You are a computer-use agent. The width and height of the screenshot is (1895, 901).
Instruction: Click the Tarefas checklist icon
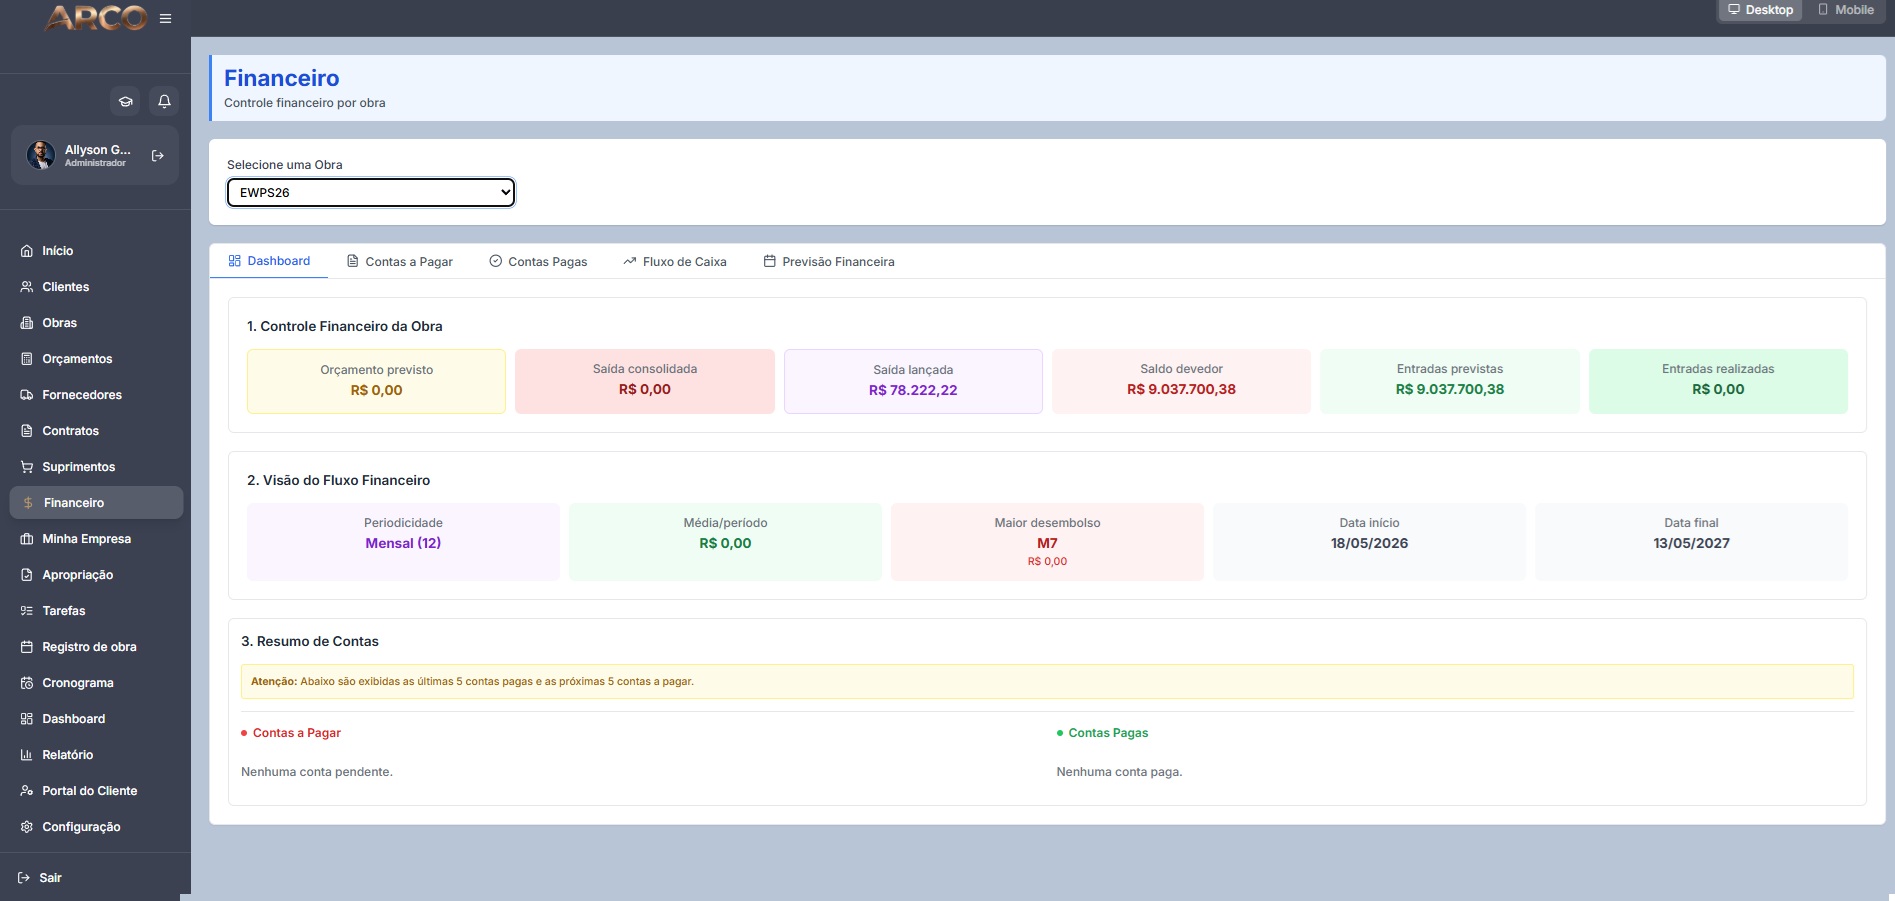tap(27, 611)
